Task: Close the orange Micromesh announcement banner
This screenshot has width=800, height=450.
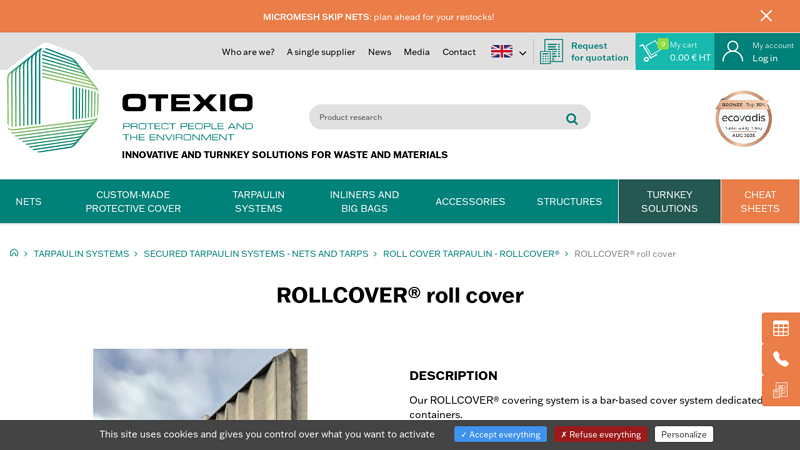Action: [766, 16]
